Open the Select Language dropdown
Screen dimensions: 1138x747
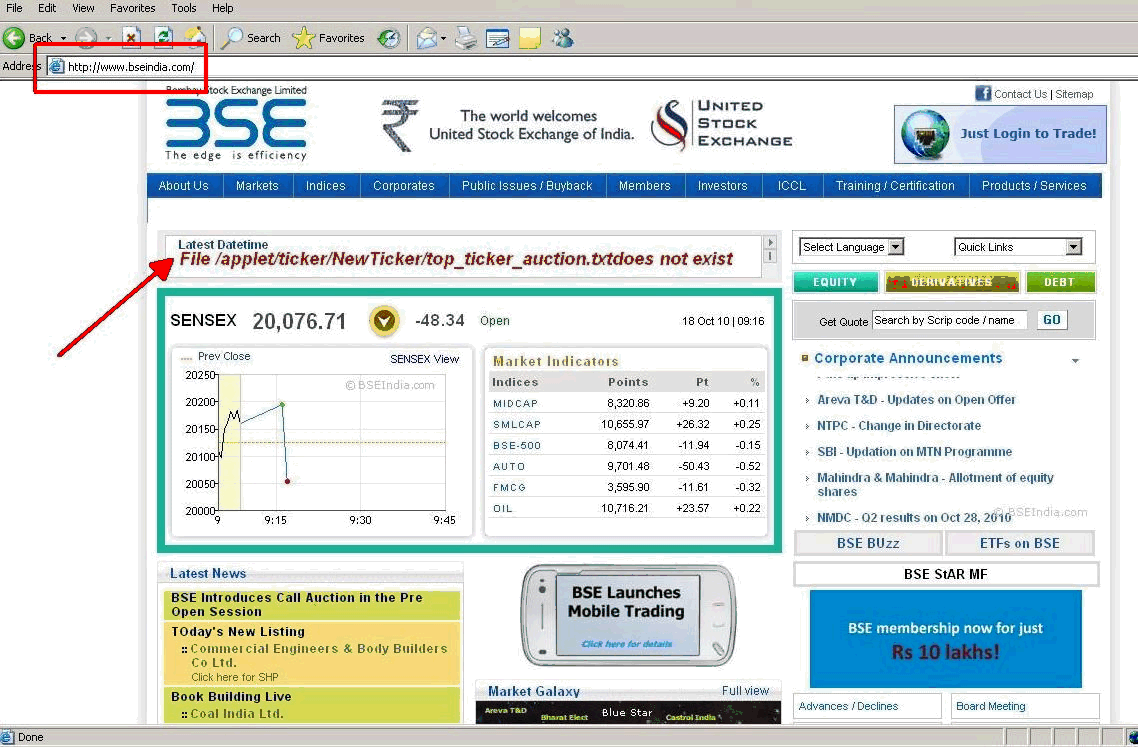(852, 247)
